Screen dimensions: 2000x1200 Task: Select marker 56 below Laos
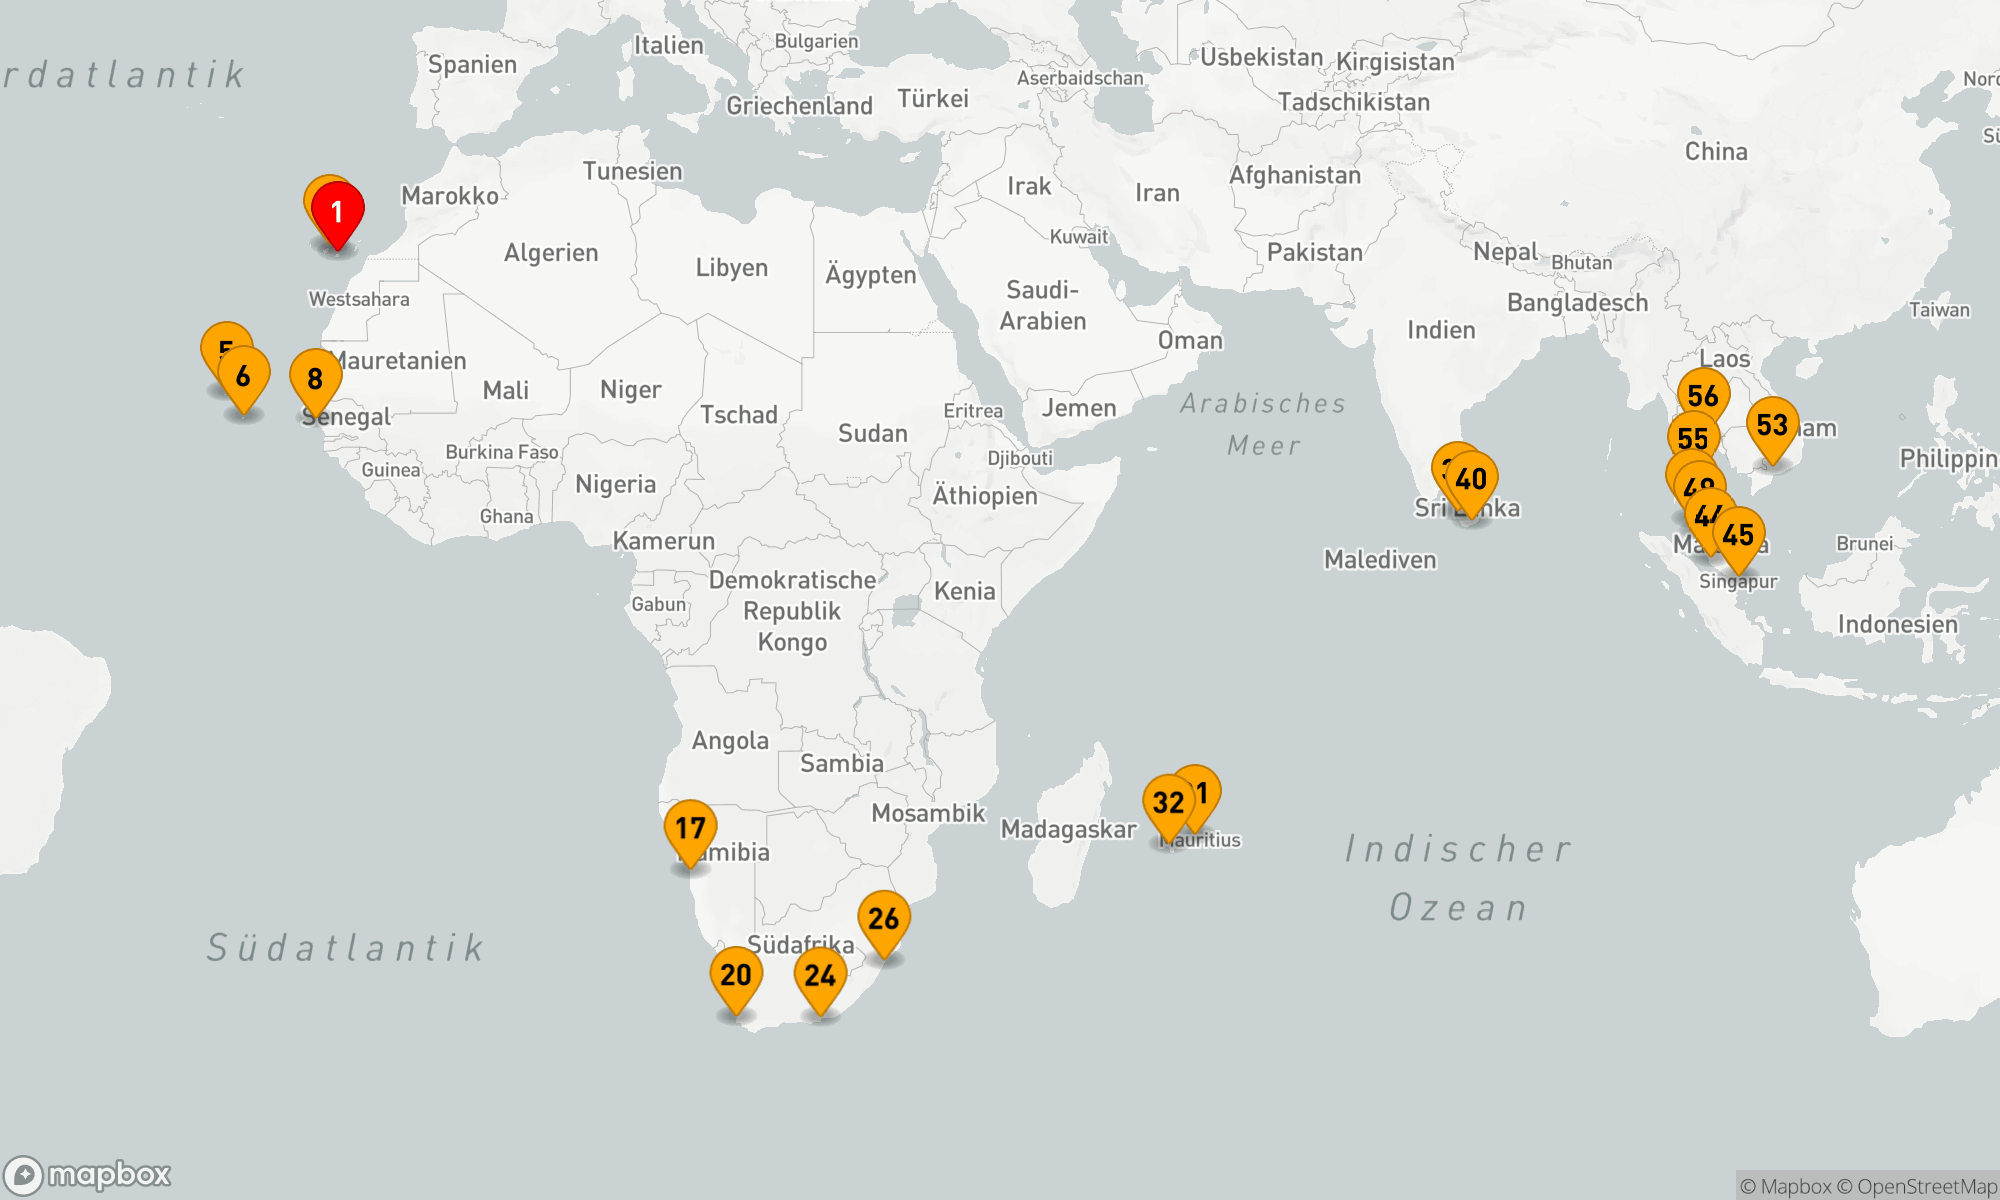click(1703, 395)
